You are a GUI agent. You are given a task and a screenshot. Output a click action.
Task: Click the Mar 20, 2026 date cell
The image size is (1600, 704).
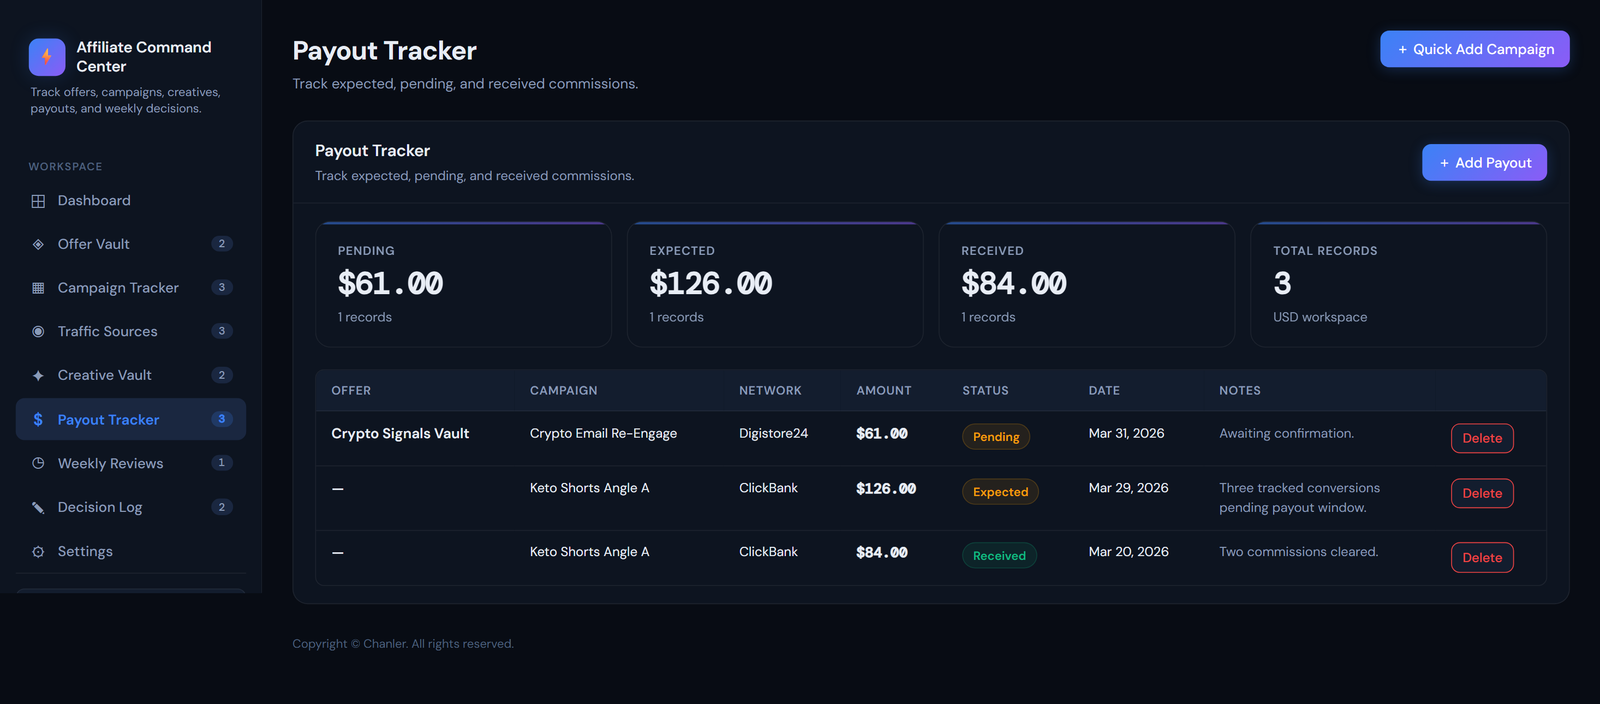click(1128, 552)
